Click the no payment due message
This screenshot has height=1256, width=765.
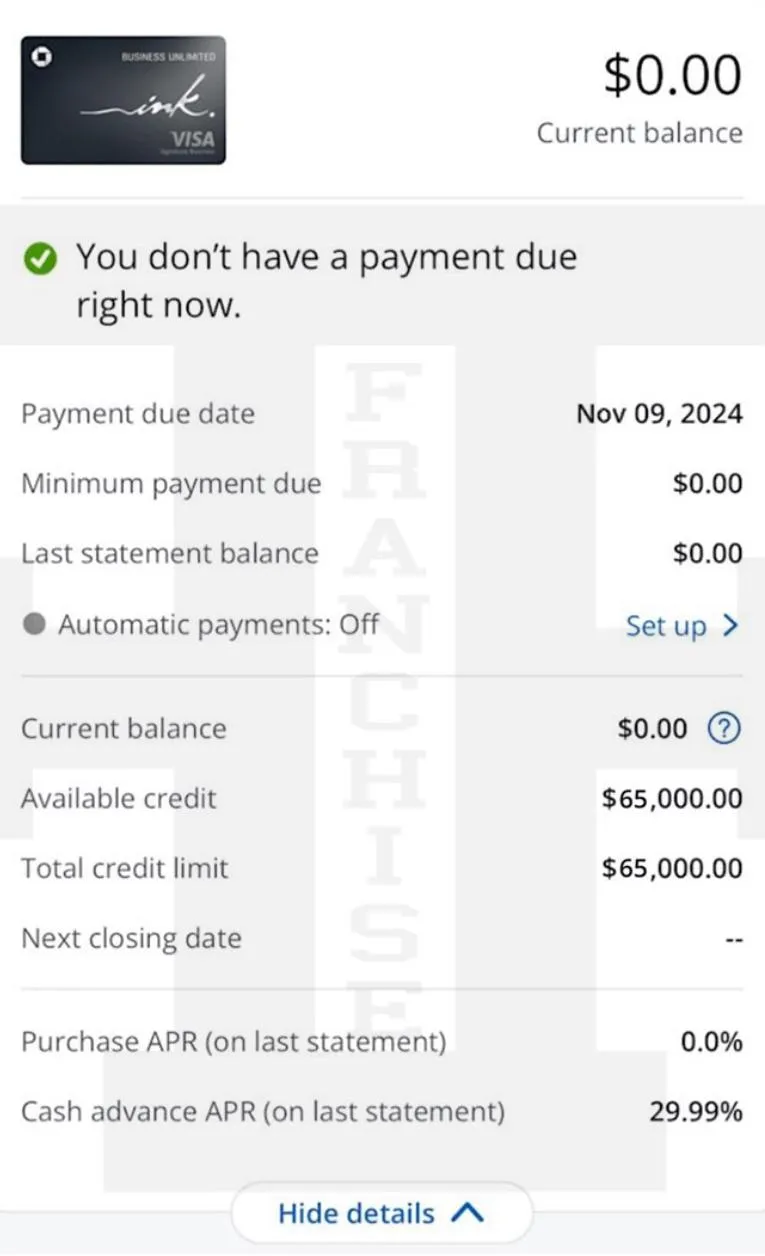(x=327, y=281)
